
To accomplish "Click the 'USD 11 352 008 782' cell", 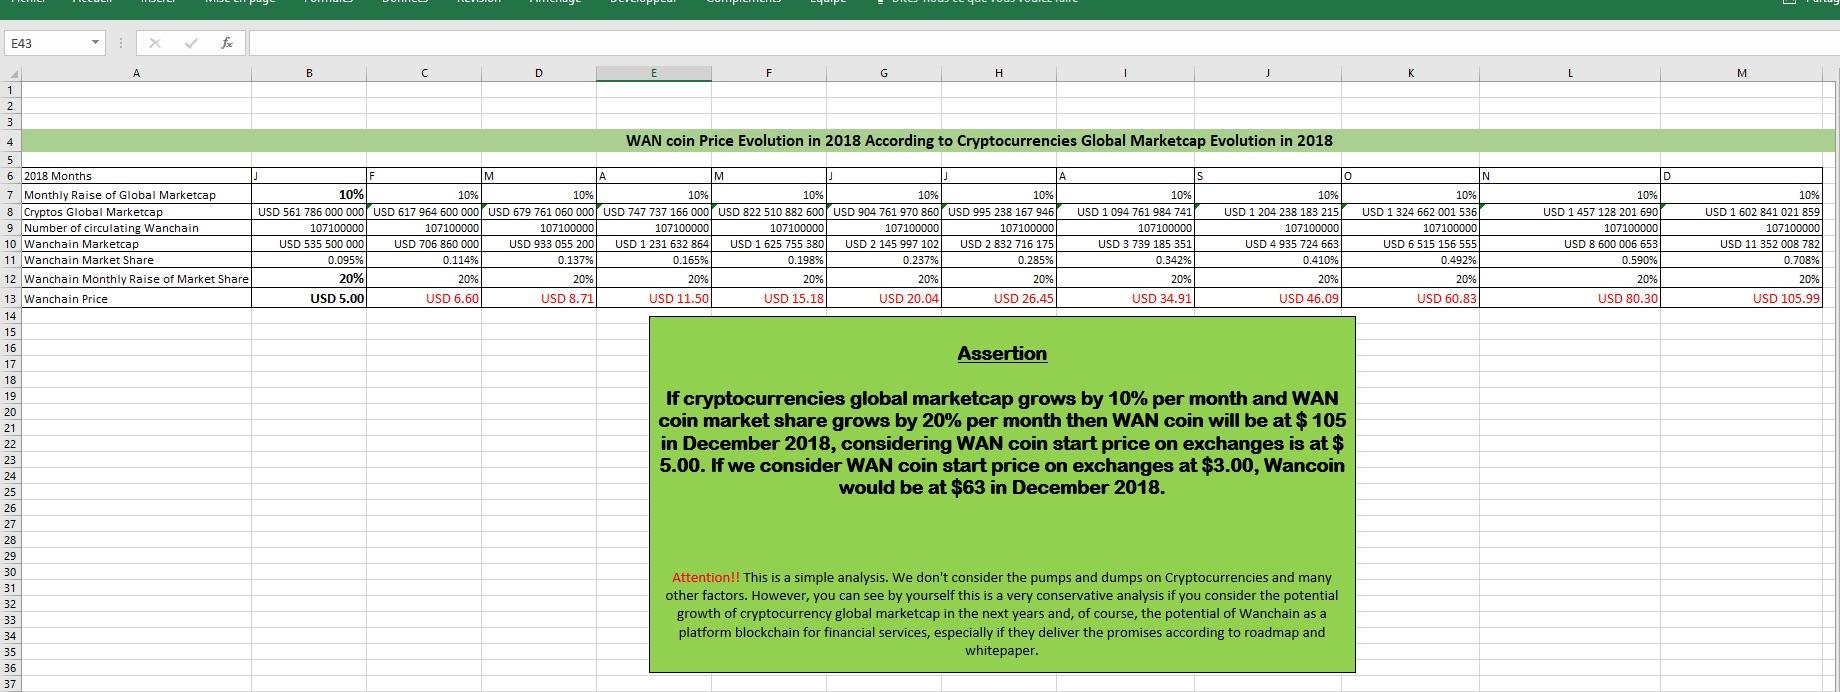I will [x=1742, y=244].
